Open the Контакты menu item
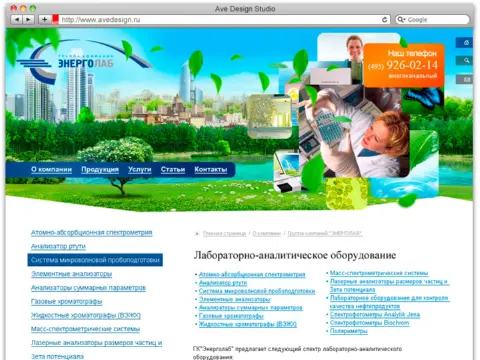The width and height of the screenshot is (480, 360). pos(211,170)
